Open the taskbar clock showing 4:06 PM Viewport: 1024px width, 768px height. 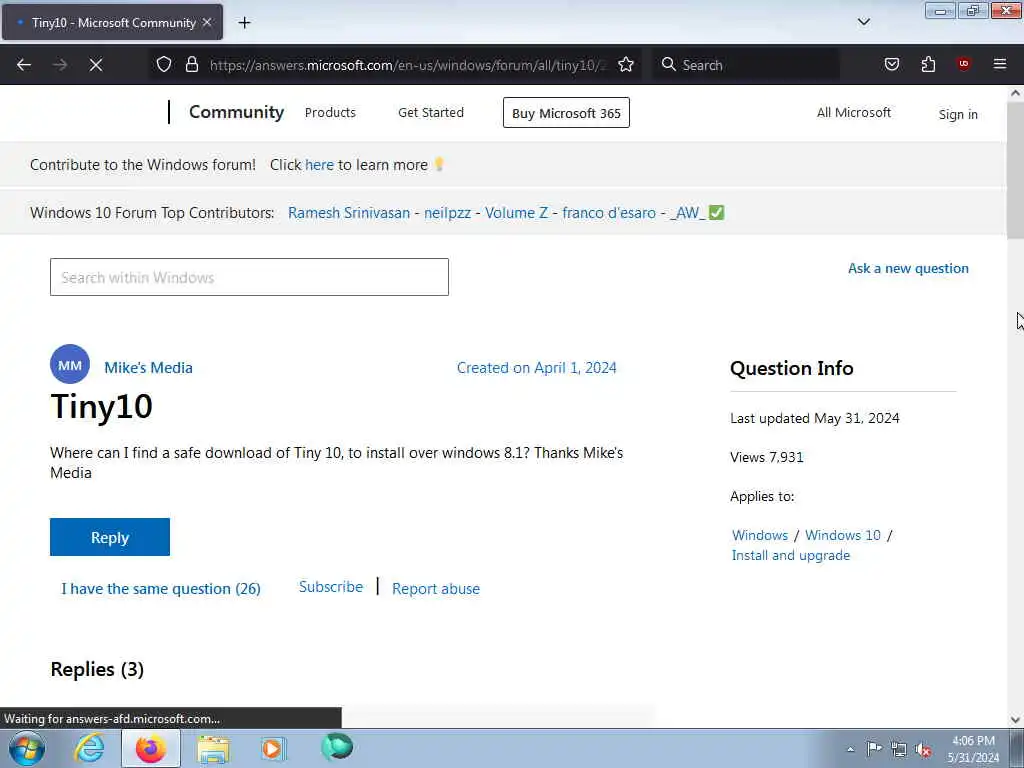(973, 749)
